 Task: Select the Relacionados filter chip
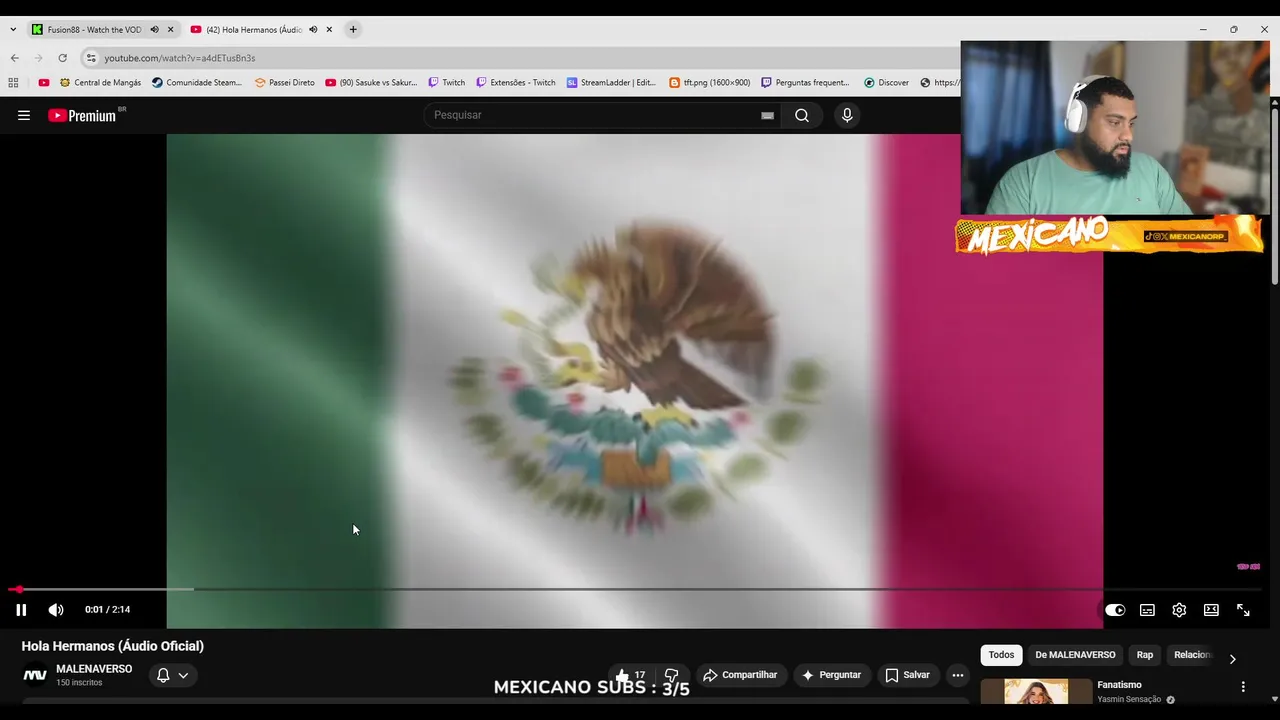[x=1192, y=655]
